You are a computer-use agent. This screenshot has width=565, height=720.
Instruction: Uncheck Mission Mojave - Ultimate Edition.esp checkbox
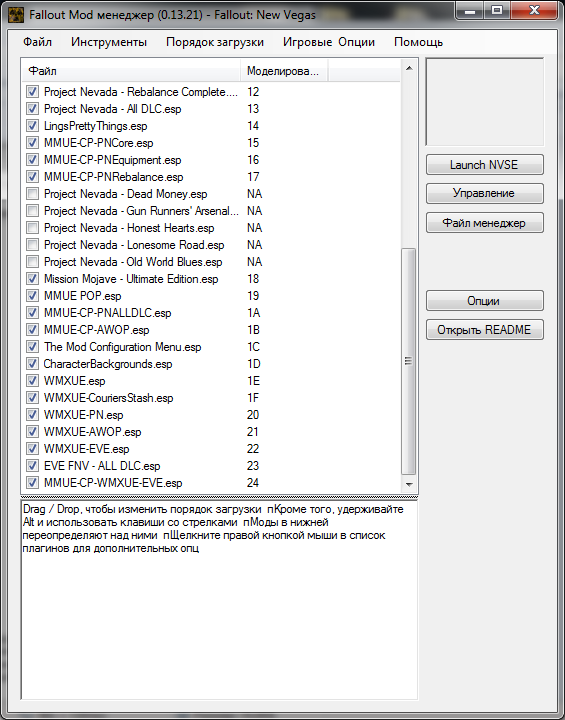pos(32,279)
